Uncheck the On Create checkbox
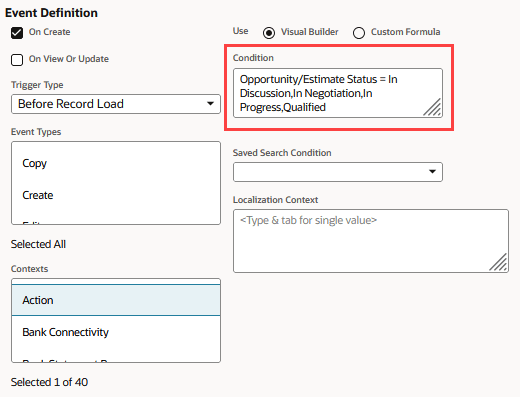 coord(17,33)
